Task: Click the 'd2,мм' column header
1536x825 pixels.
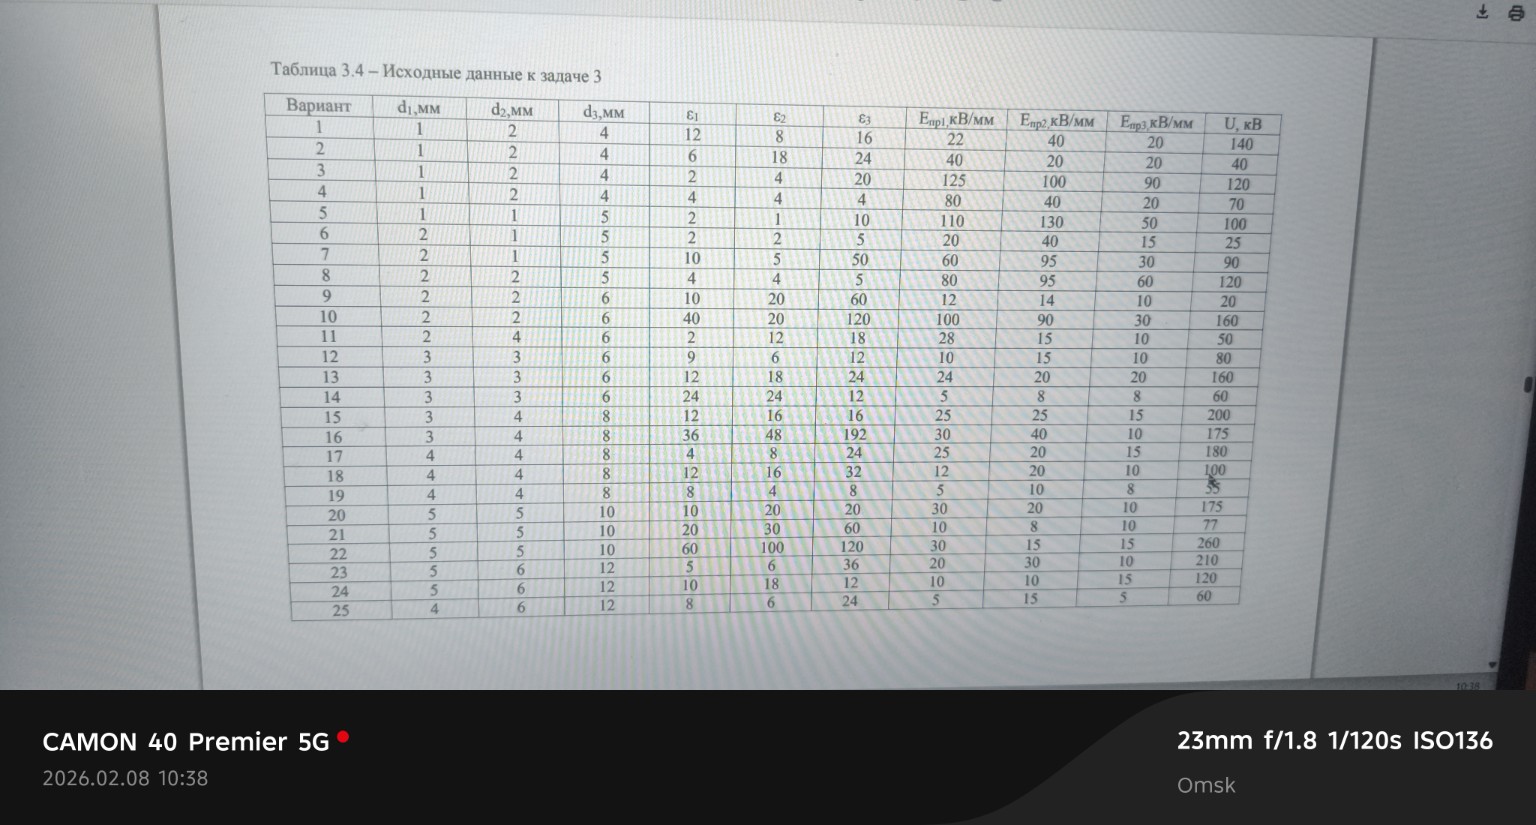Action: 511,110
